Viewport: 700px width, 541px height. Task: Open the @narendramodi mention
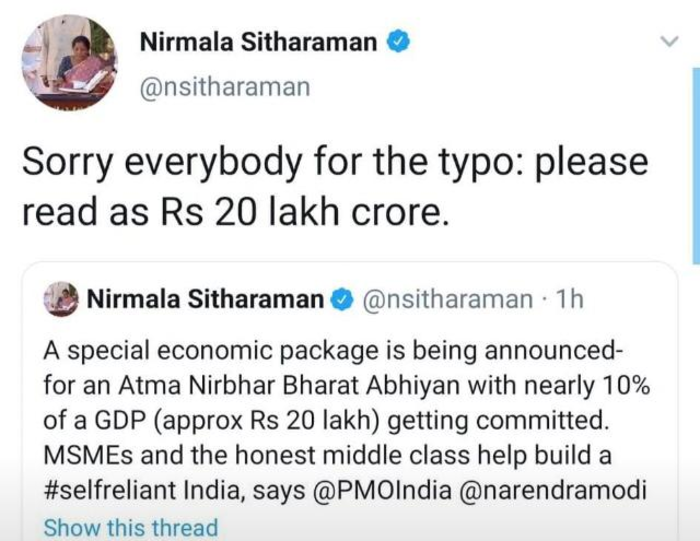(x=550, y=490)
